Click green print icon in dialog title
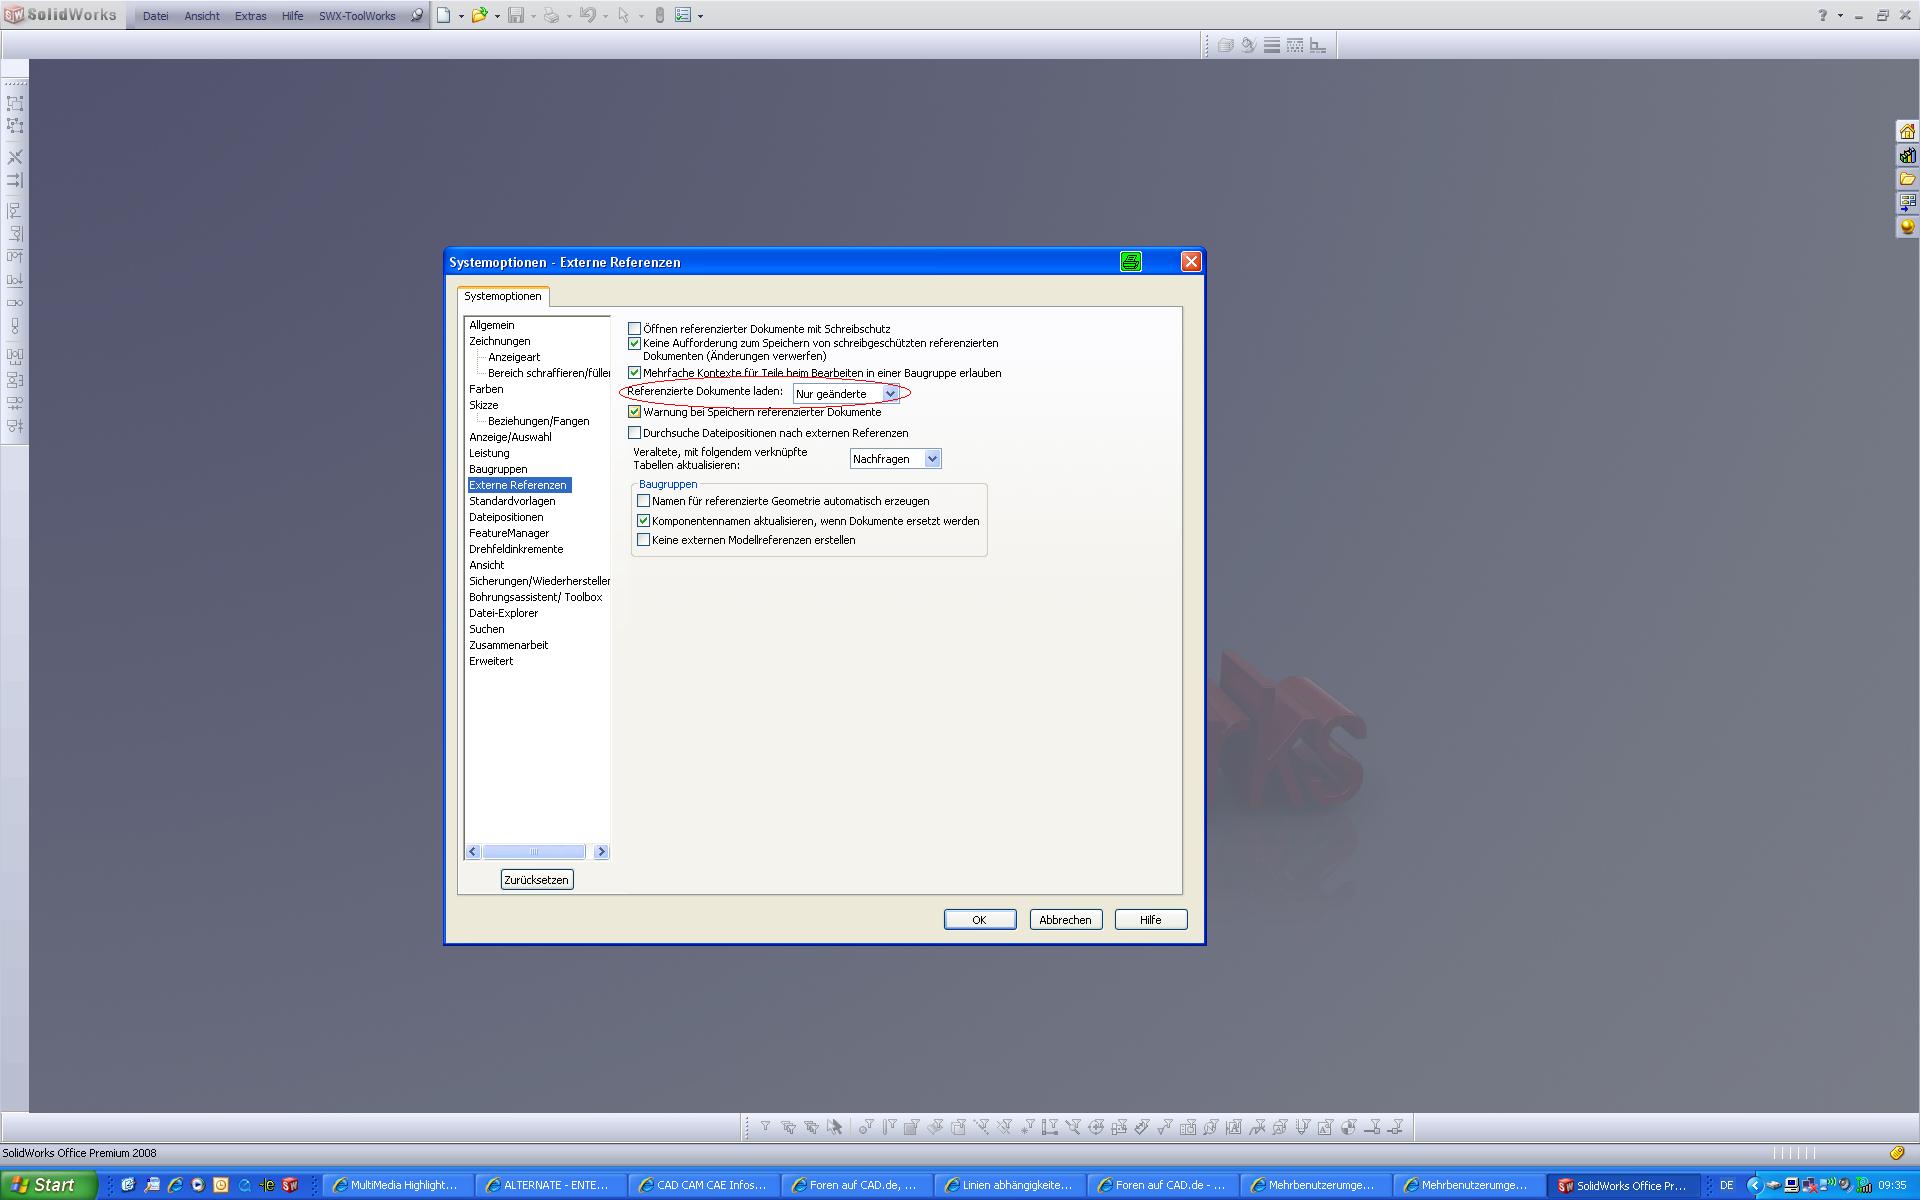The image size is (1920, 1200). (x=1131, y=262)
